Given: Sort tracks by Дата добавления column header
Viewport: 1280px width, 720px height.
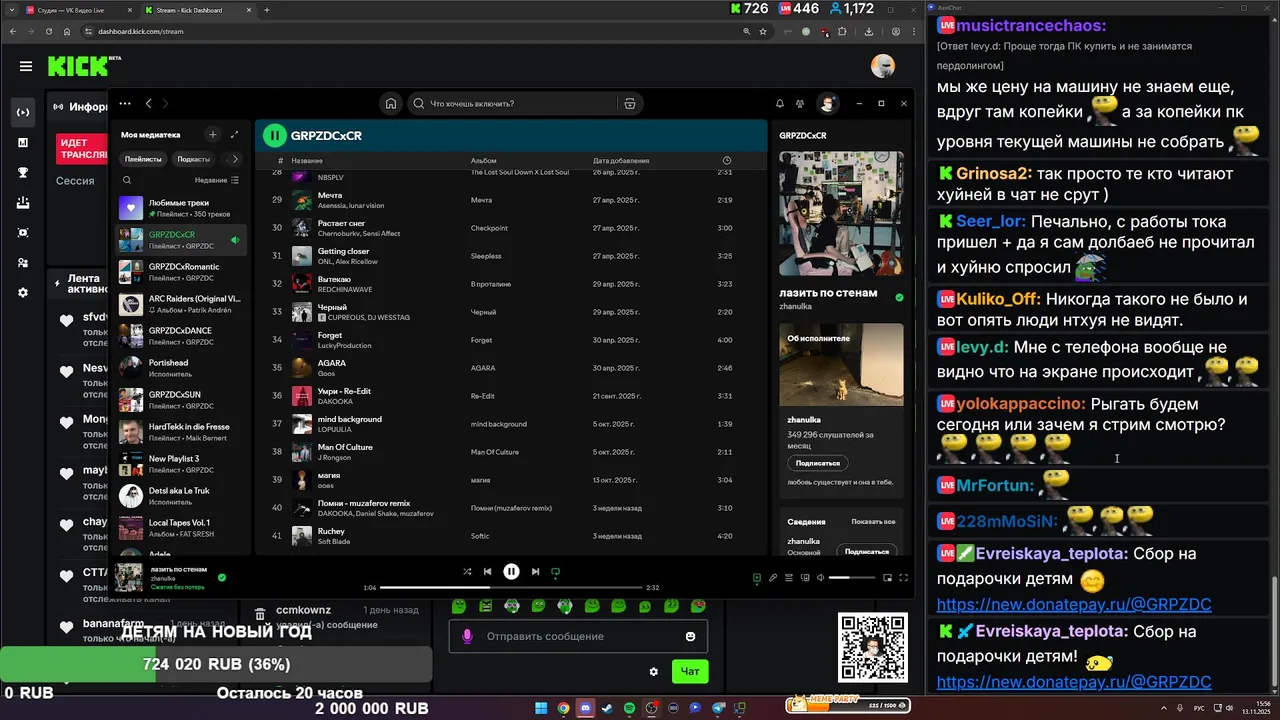Looking at the screenshot, I should pos(621,160).
